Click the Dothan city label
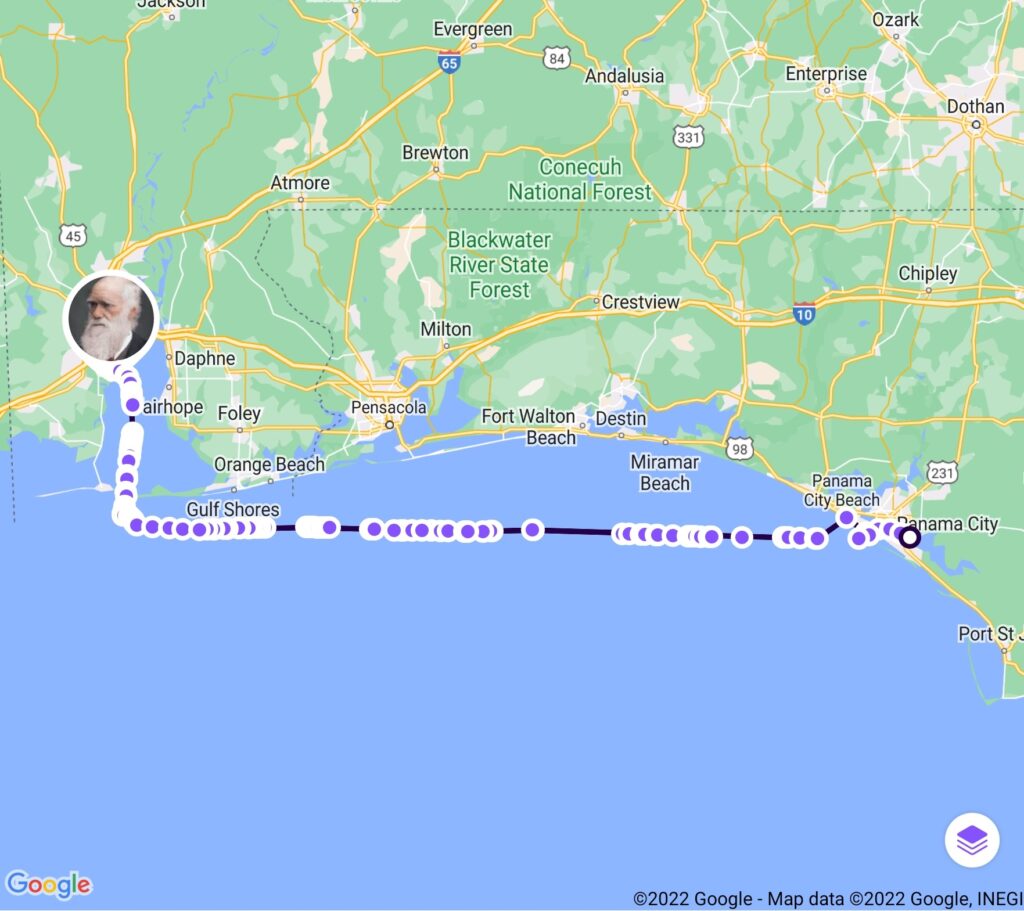This screenshot has height=911, width=1024. 976,106
